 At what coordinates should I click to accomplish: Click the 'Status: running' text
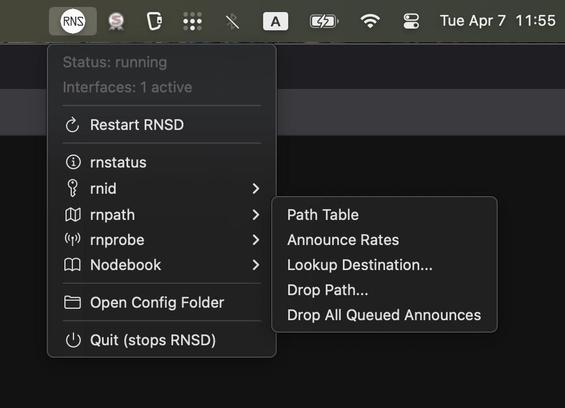115,62
